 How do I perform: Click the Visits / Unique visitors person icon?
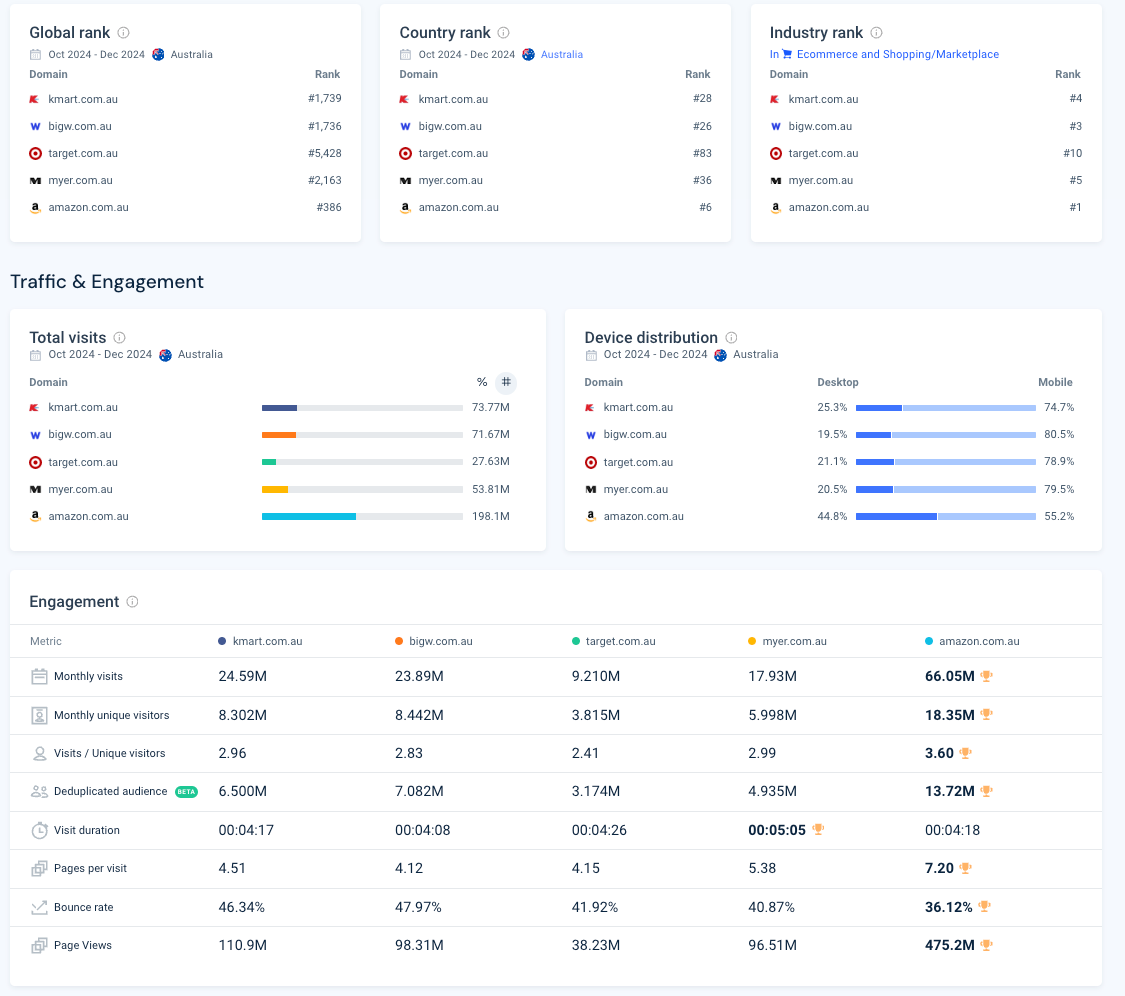[x=39, y=753]
